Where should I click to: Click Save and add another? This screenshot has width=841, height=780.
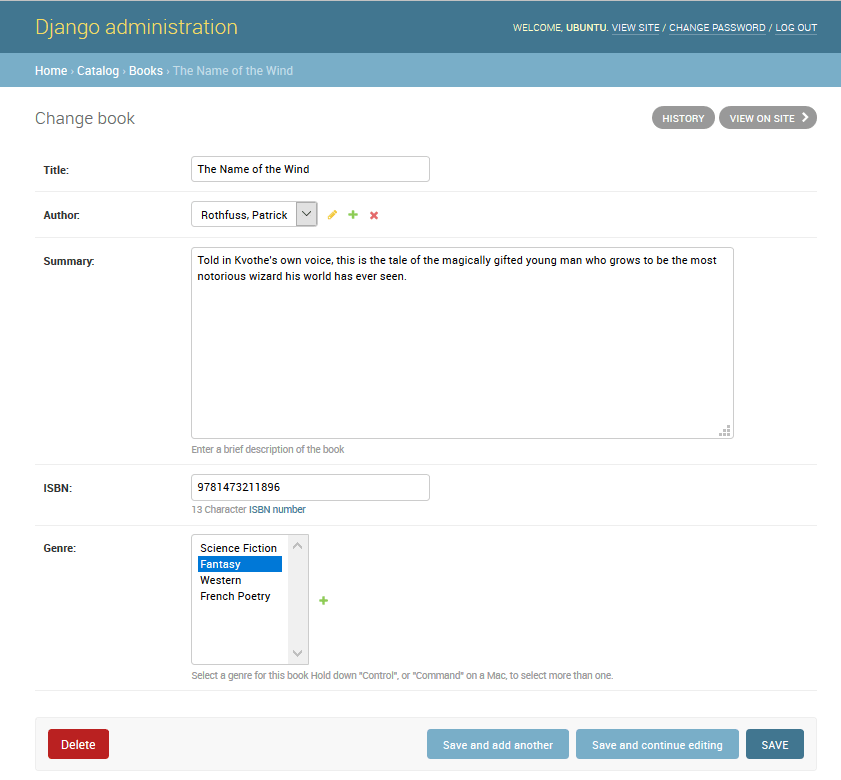497,745
